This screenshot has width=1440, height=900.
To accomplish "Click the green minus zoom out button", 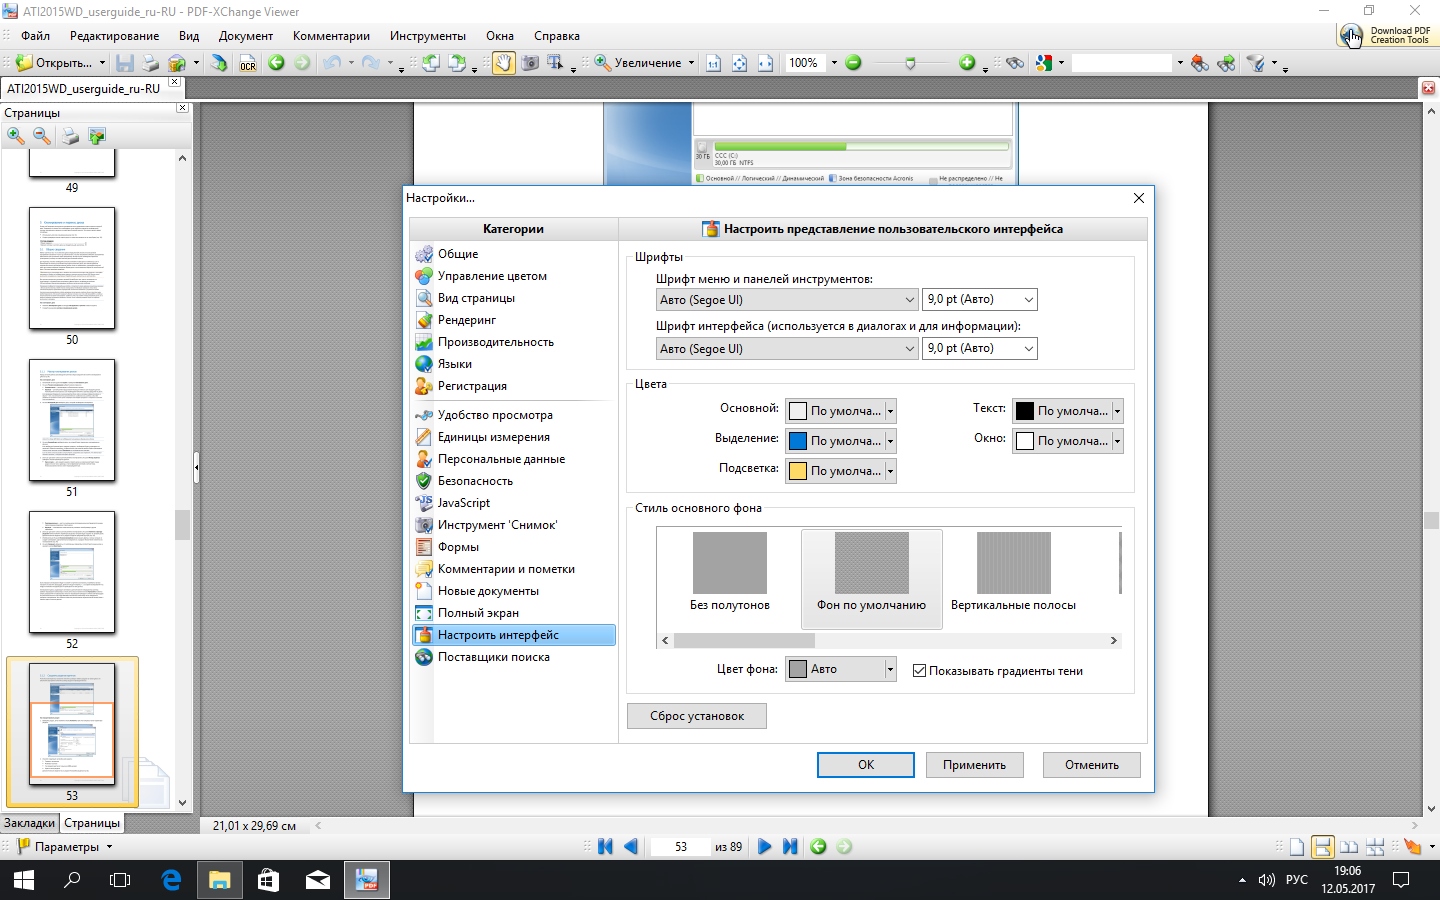I will 853,63.
